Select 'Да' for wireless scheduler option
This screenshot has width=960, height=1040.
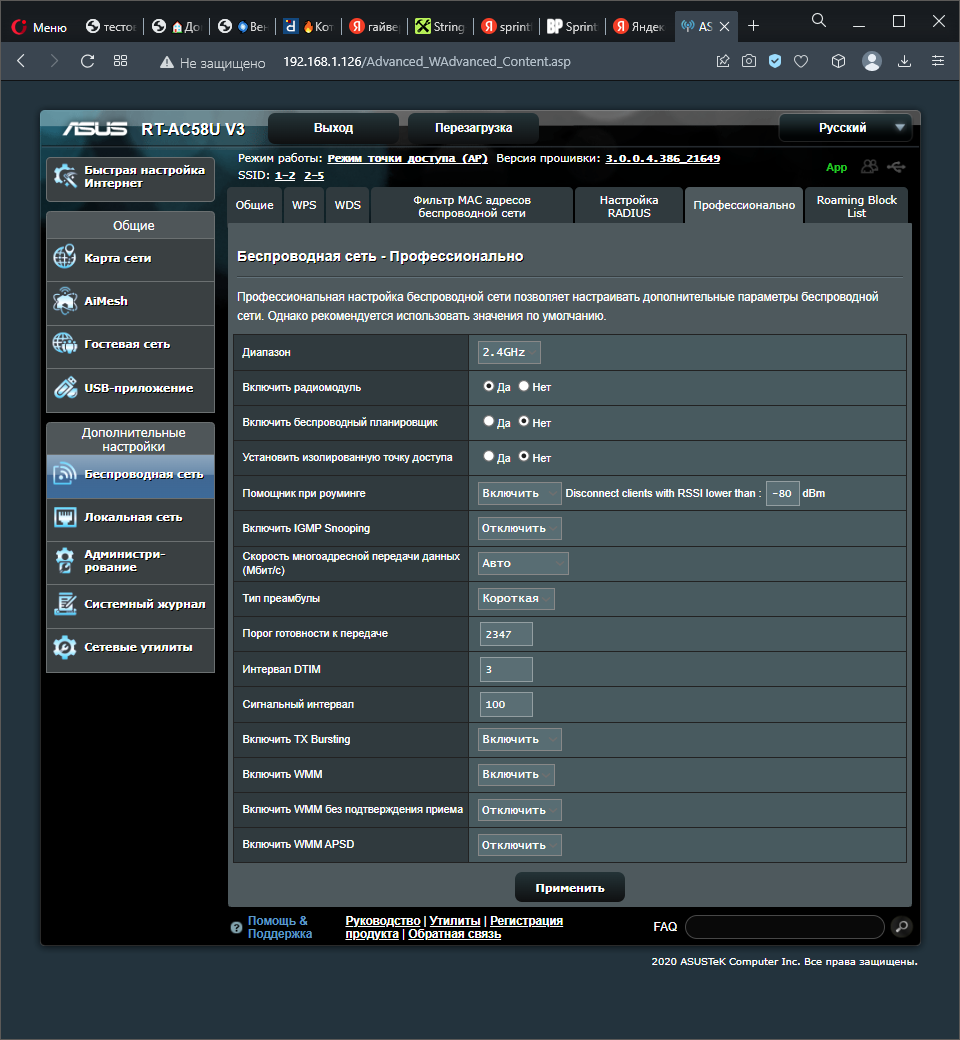[x=489, y=422]
